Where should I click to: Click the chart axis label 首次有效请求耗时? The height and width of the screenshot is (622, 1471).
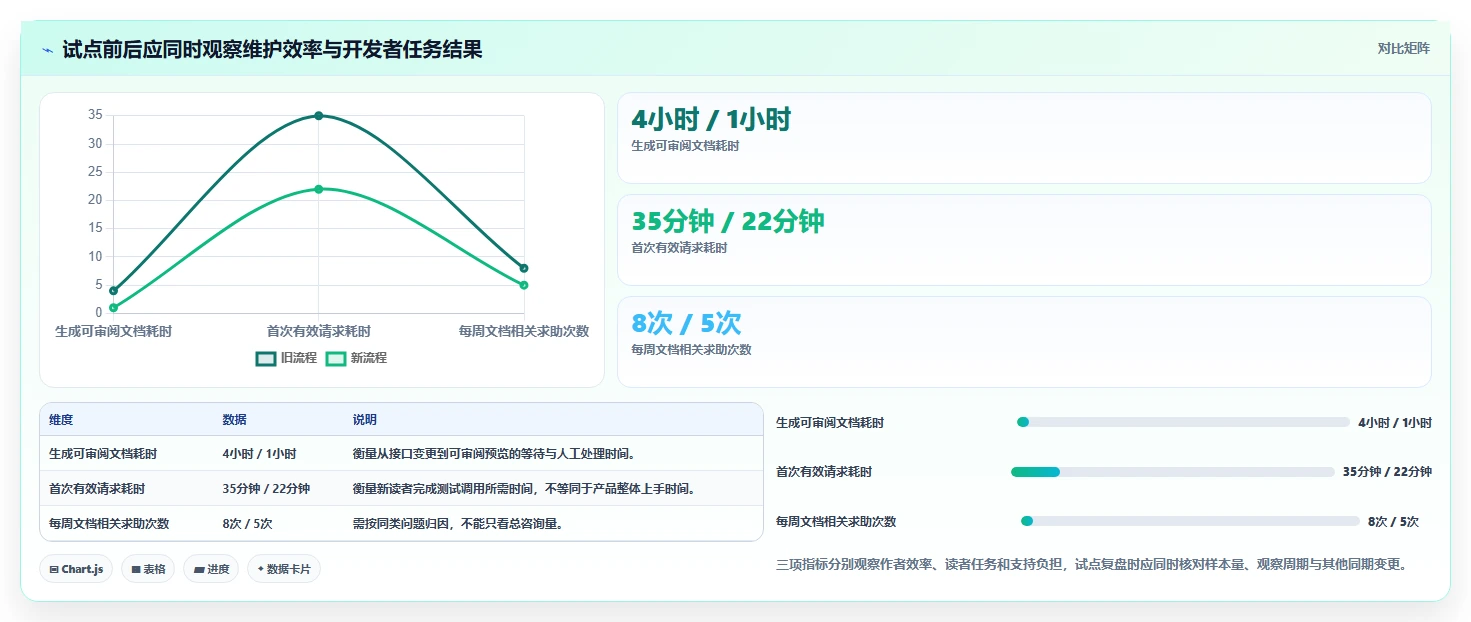[318, 331]
